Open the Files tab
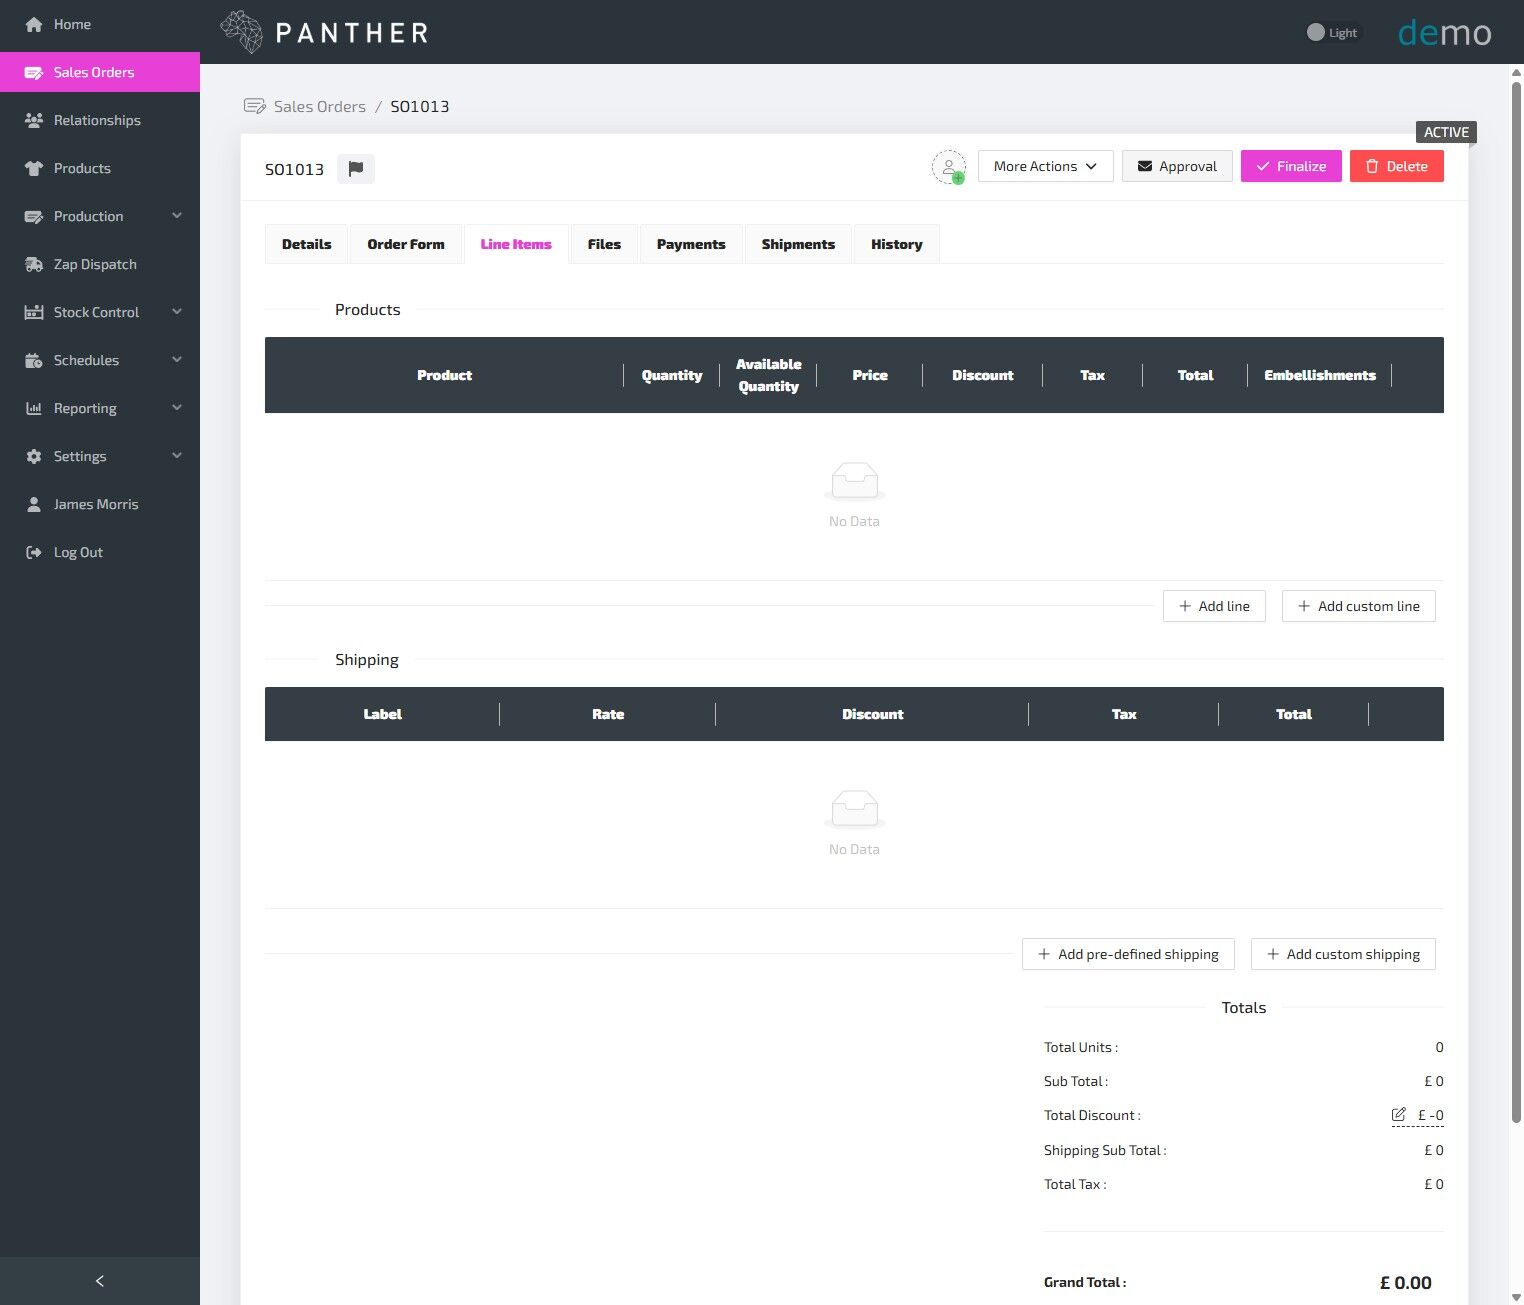 [604, 244]
